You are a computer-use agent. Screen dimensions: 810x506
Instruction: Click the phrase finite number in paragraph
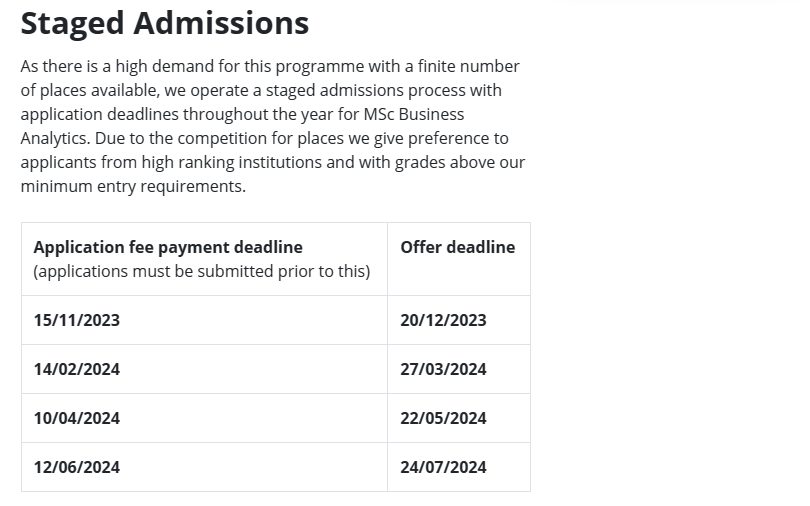(469, 67)
